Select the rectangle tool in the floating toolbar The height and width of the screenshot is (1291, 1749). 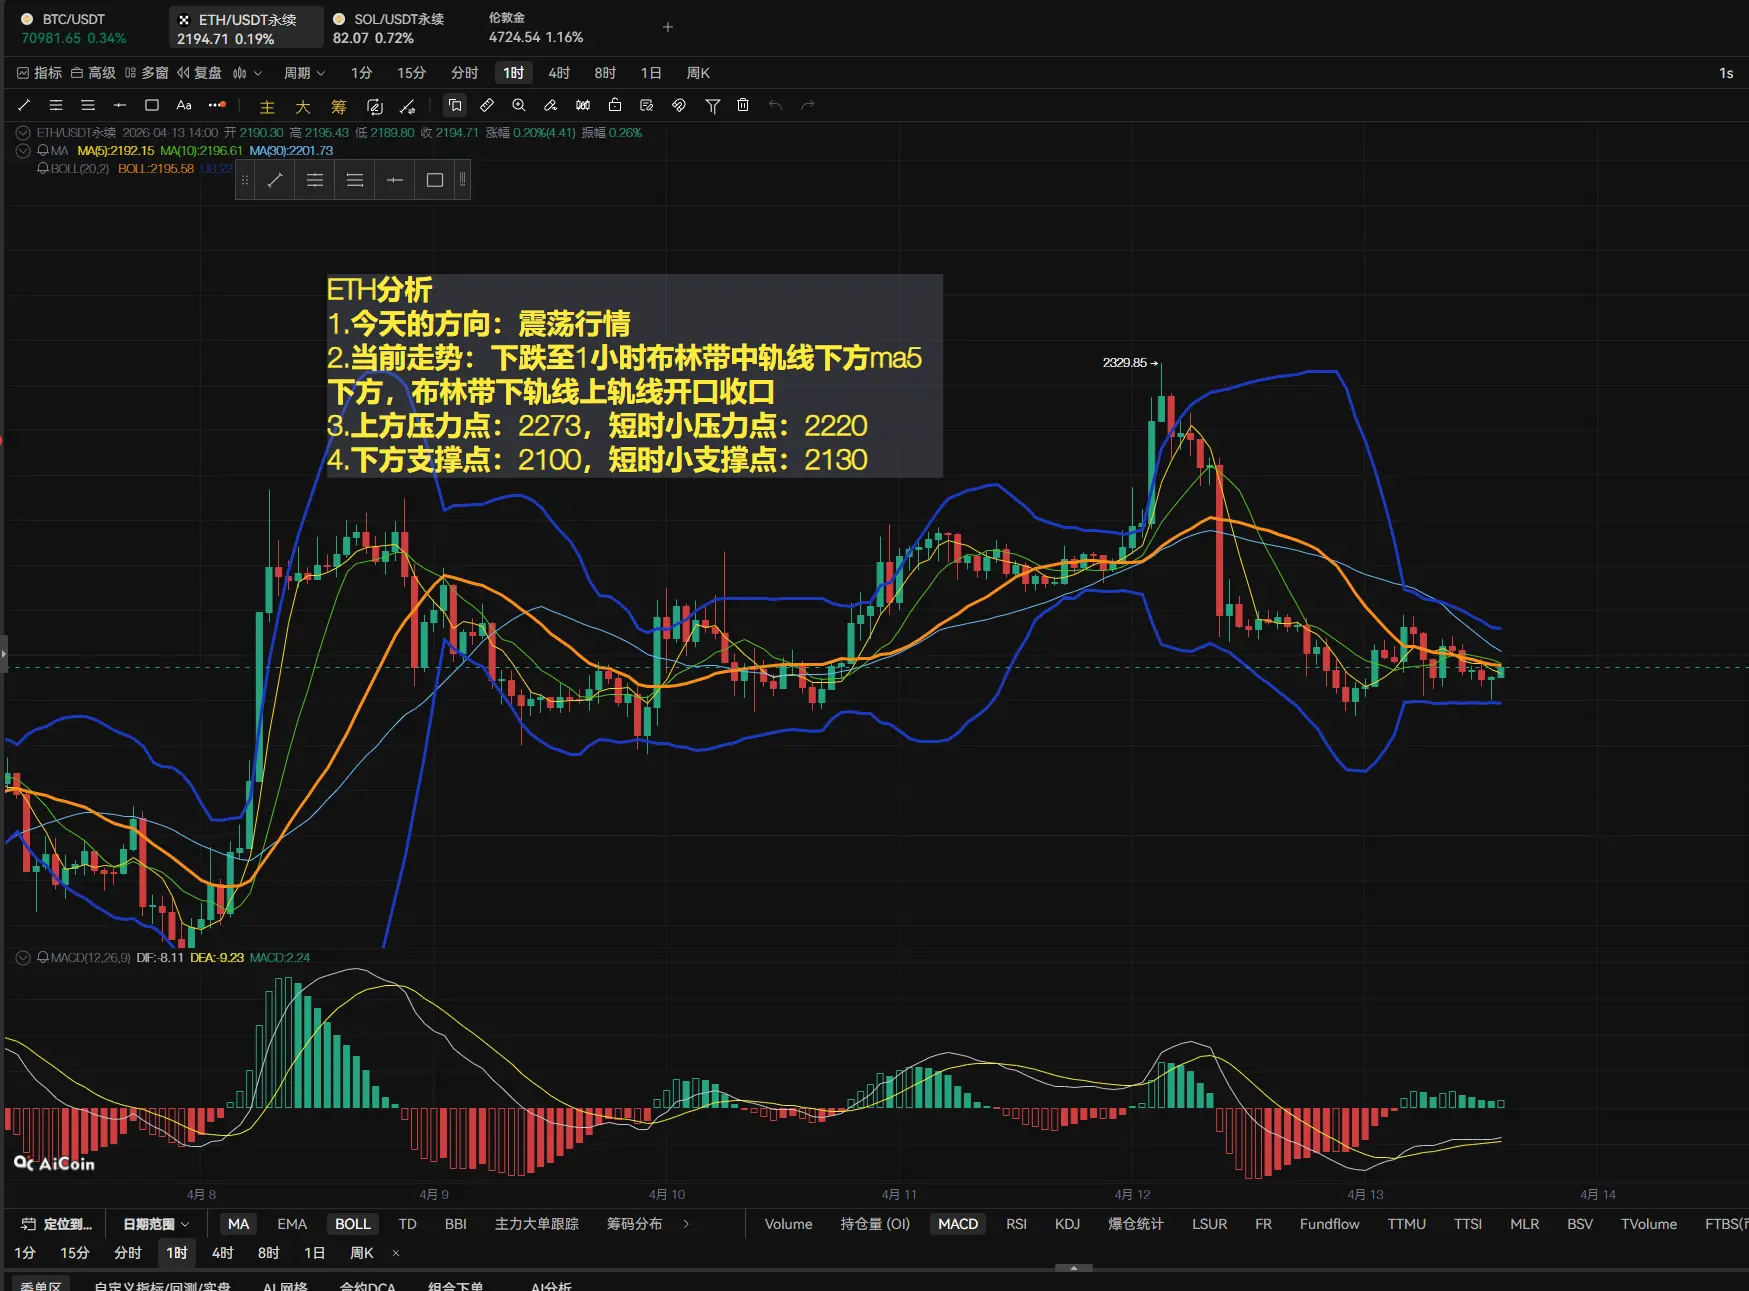click(x=435, y=180)
